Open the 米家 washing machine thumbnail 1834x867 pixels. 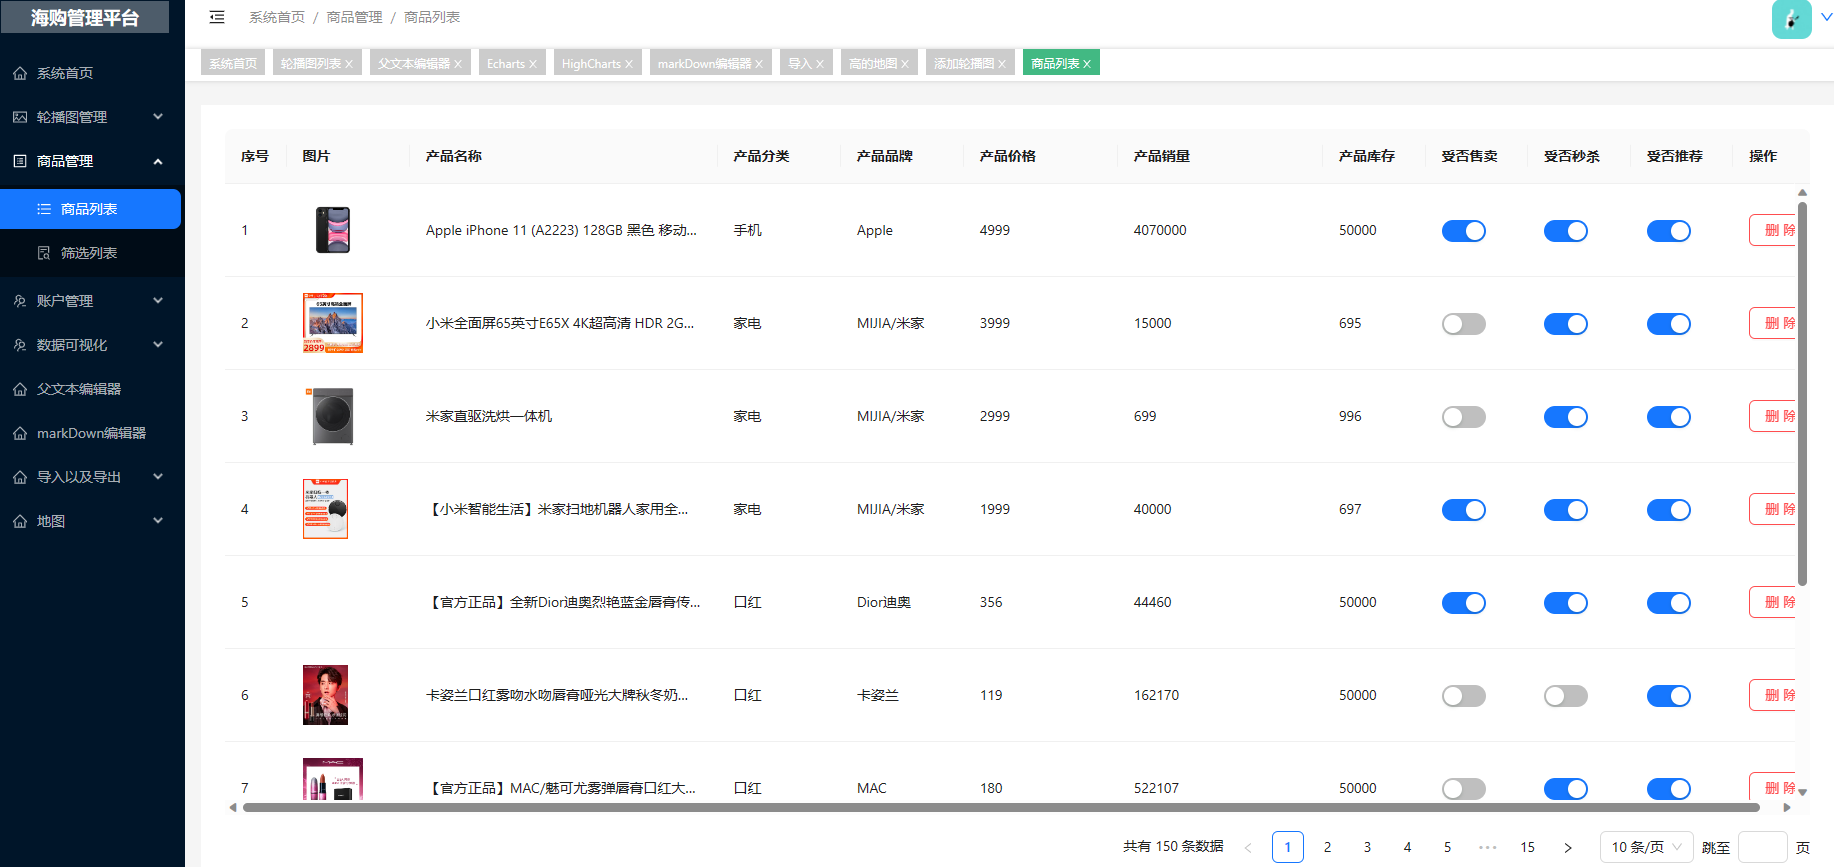pos(333,416)
